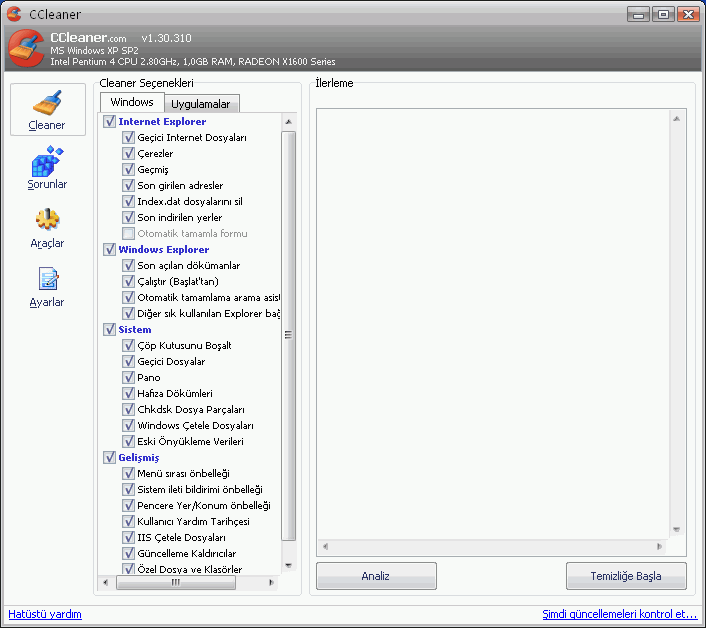This screenshot has width=706, height=628.
Task: Toggle the Internet Explorer group checkbox
Action: (x=109, y=122)
